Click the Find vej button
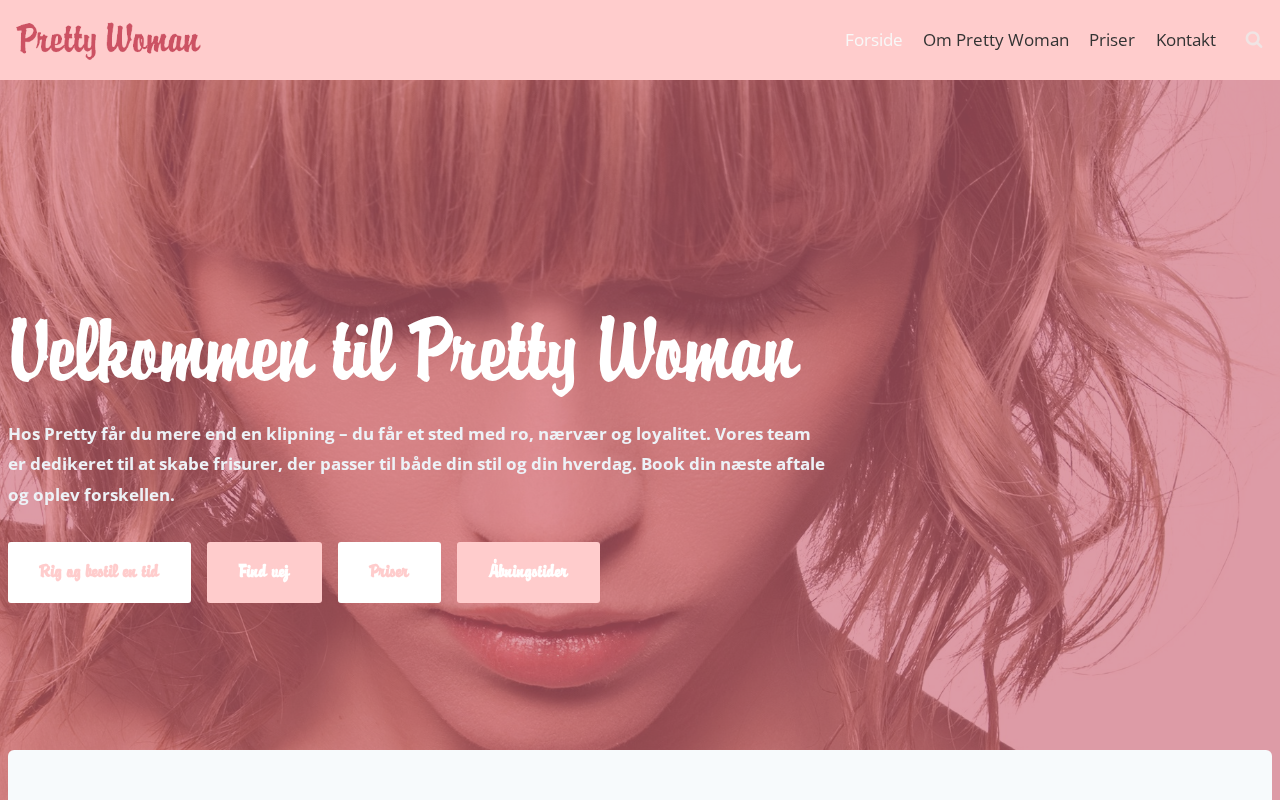Screen dimensions: 1280x800 coord(264,572)
